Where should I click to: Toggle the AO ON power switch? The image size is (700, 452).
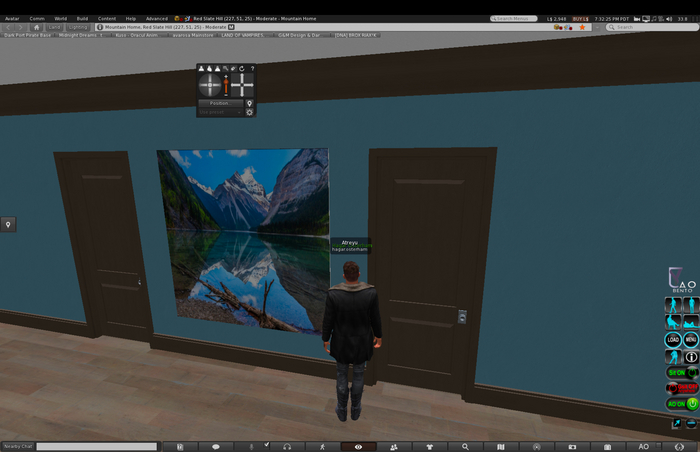[x=682, y=404]
